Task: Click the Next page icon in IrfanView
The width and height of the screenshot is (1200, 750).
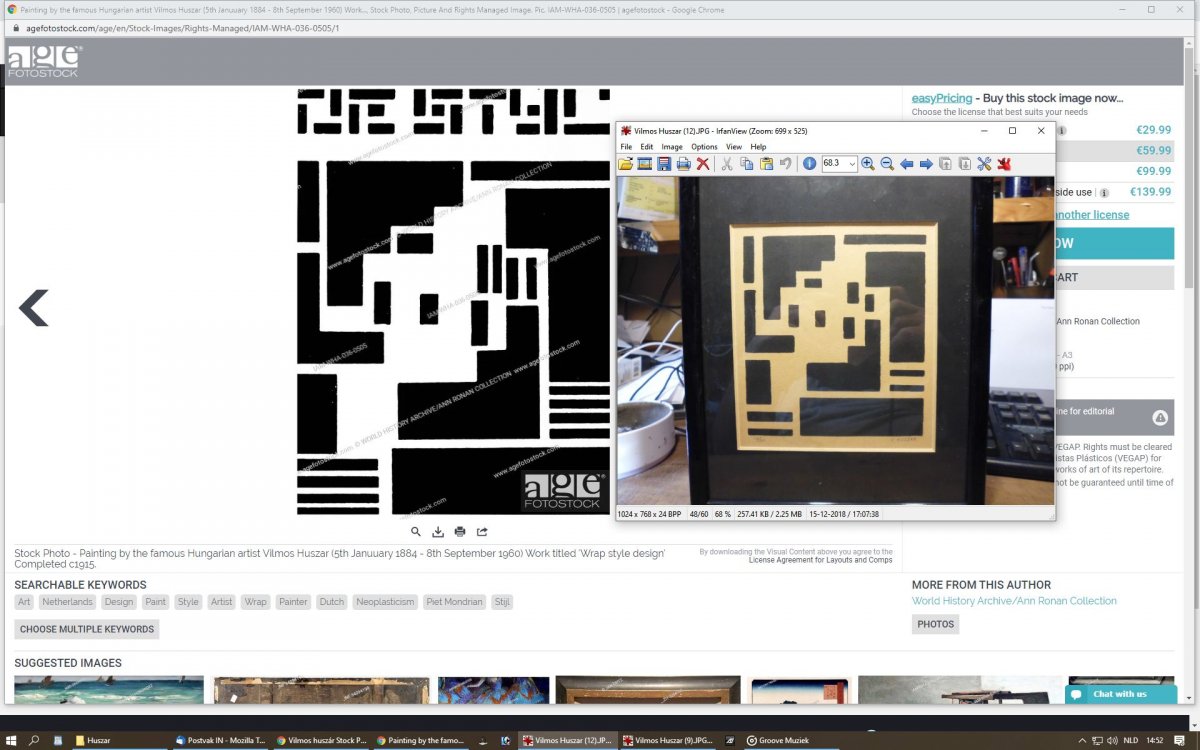Action: click(x=965, y=164)
